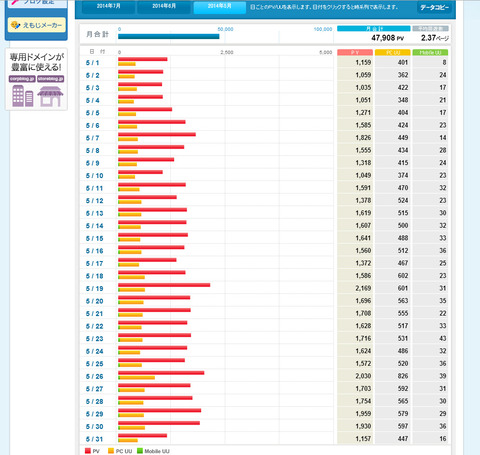
Task: Open date link 5 / 13
Action: point(94,213)
